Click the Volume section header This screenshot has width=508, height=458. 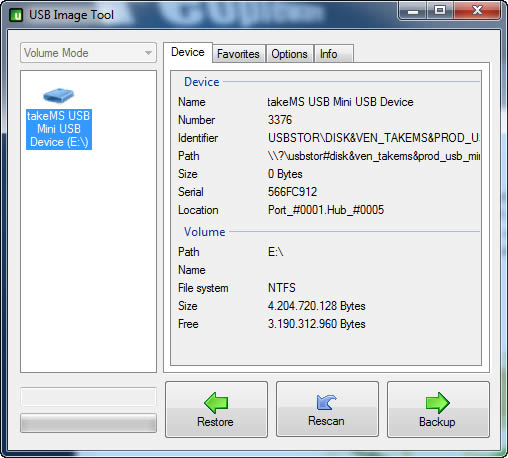[x=205, y=232]
